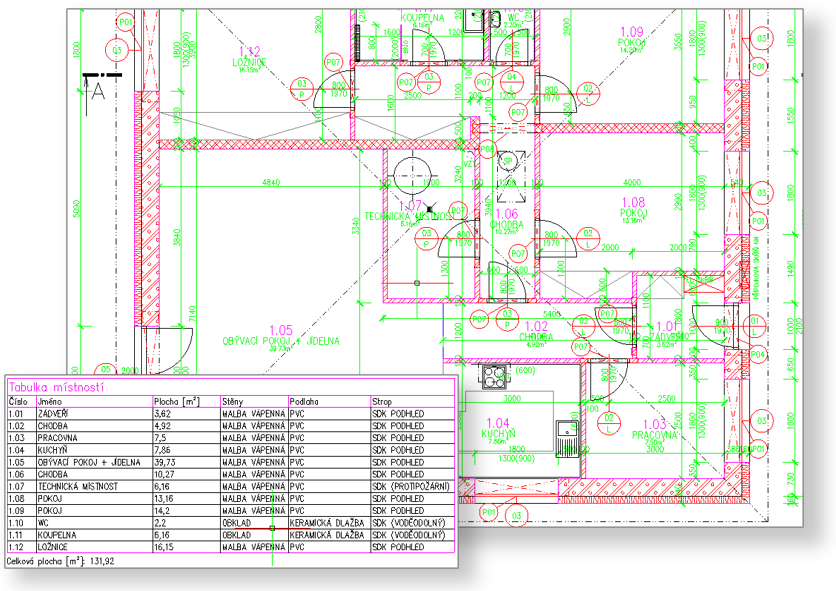
Task: Select the 'Jméno' column header
Action: [49, 402]
